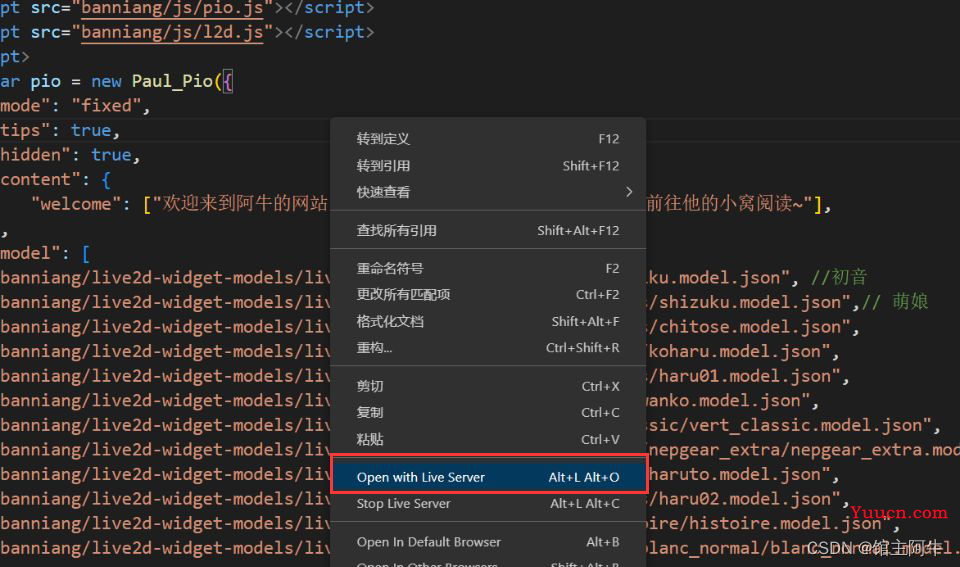960x567 pixels.
Task: Click Open with Live Server
Action: [x=488, y=477]
